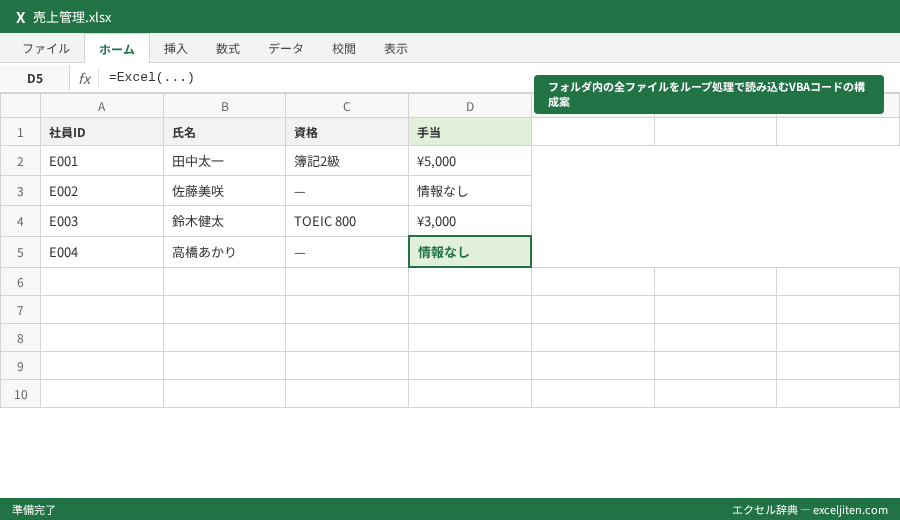
Task: Select the 簿記2級 cell
Action: (x=347, y=161)
